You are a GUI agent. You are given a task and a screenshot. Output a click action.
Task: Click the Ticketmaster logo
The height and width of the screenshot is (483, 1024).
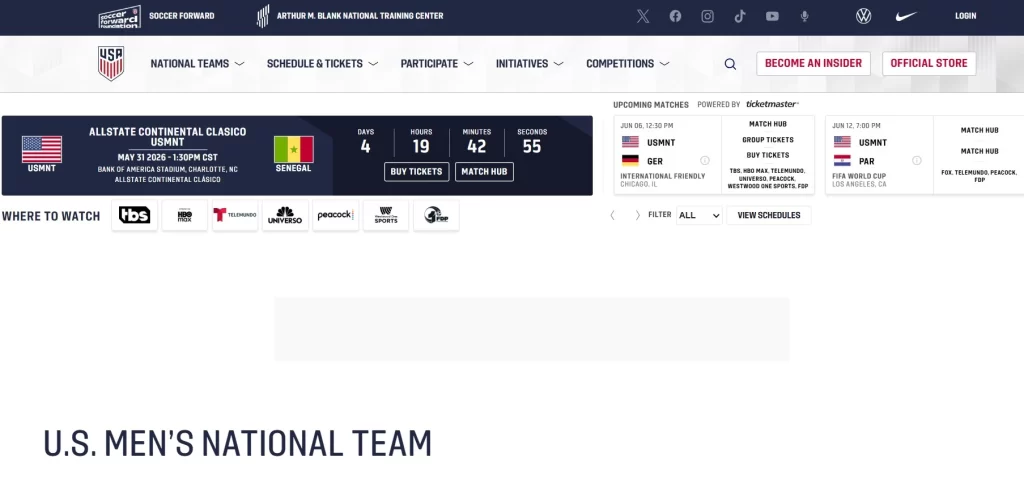[x=772, y=104]
